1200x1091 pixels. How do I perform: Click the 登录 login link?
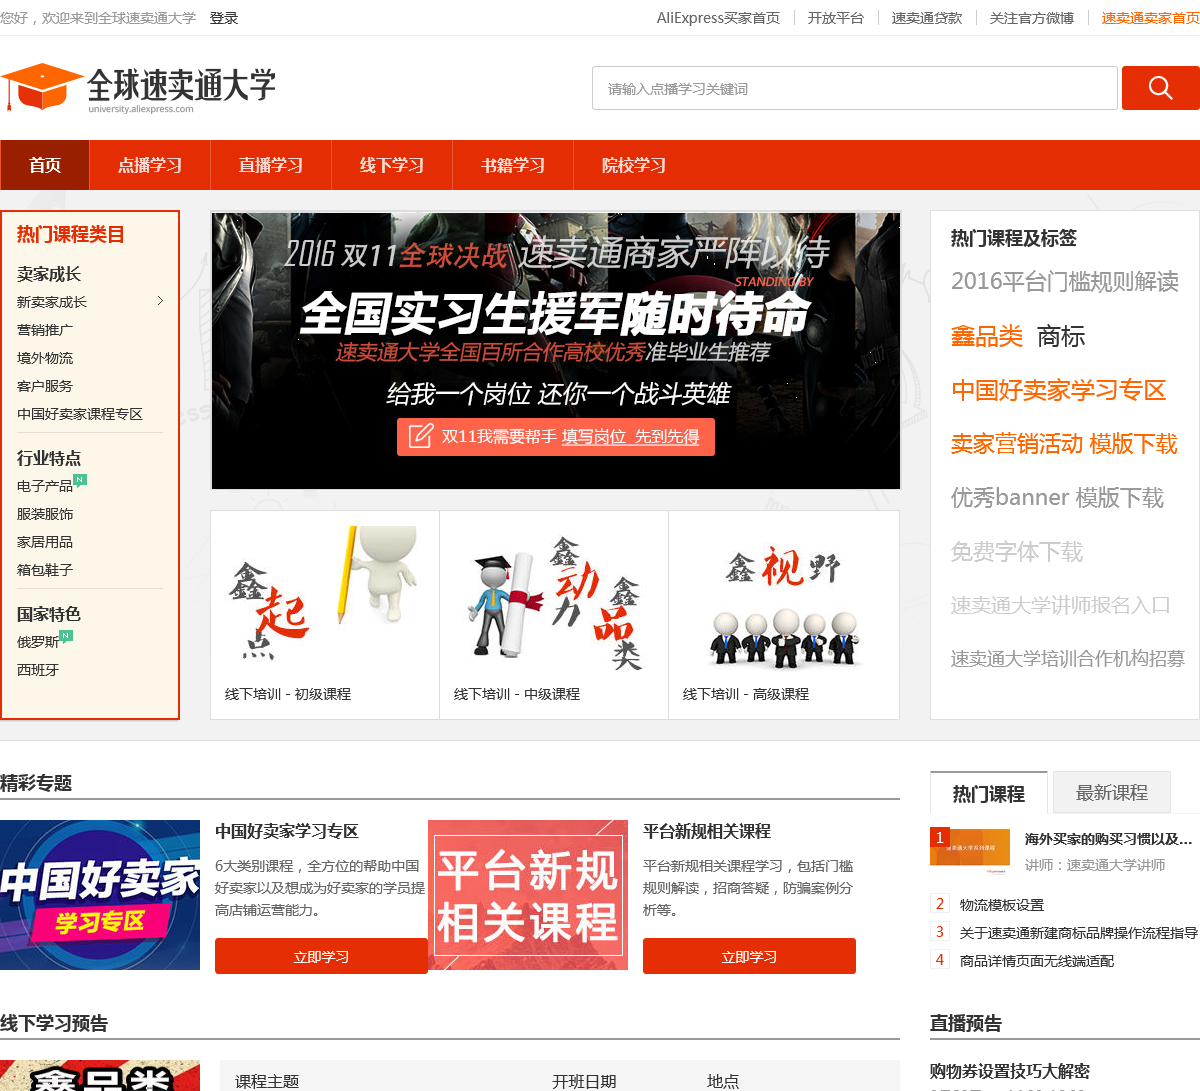[x=224, y=18]
